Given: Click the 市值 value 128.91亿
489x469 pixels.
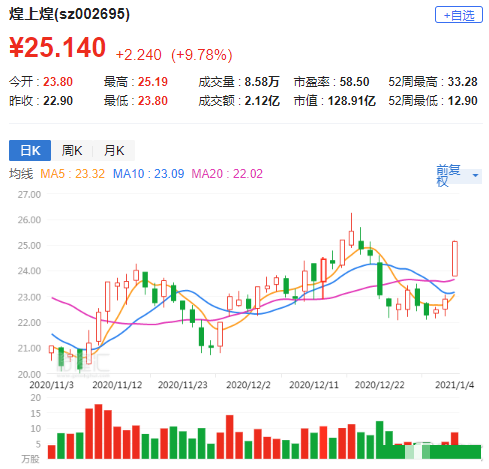Looking at the screenshot, I should 352,101.
